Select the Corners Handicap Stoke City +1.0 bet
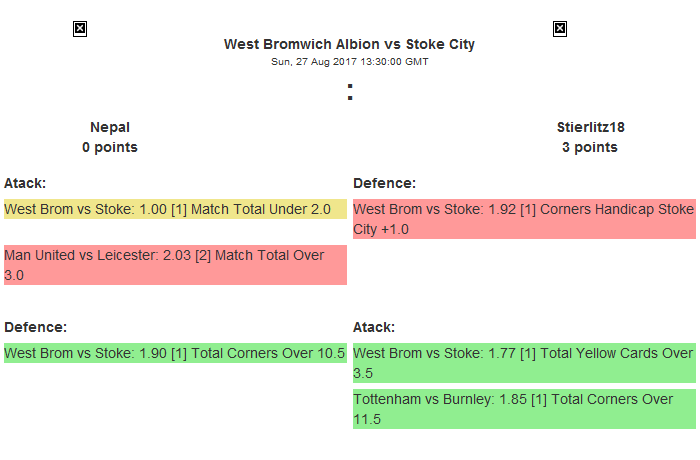This screenshot has height=460, width=700. [524, 219]
